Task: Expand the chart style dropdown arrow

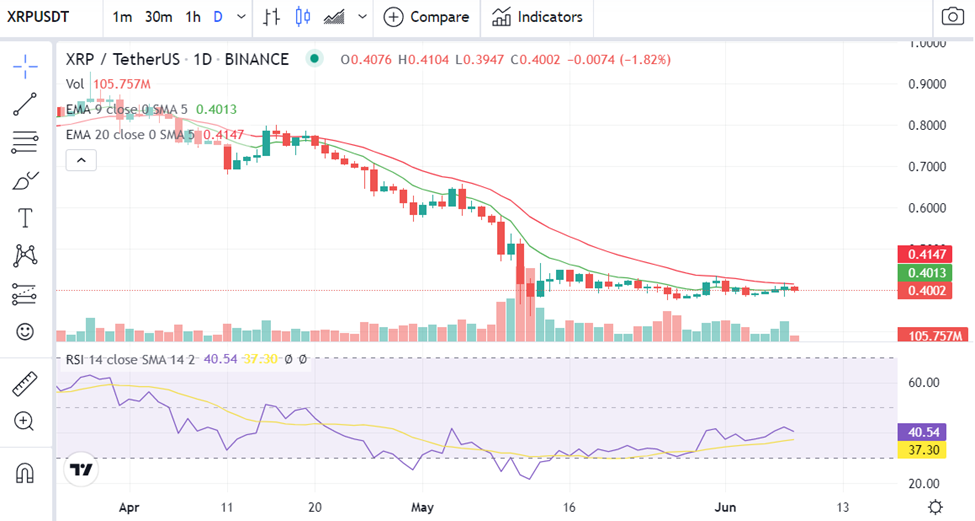Action: coord(362,17)
